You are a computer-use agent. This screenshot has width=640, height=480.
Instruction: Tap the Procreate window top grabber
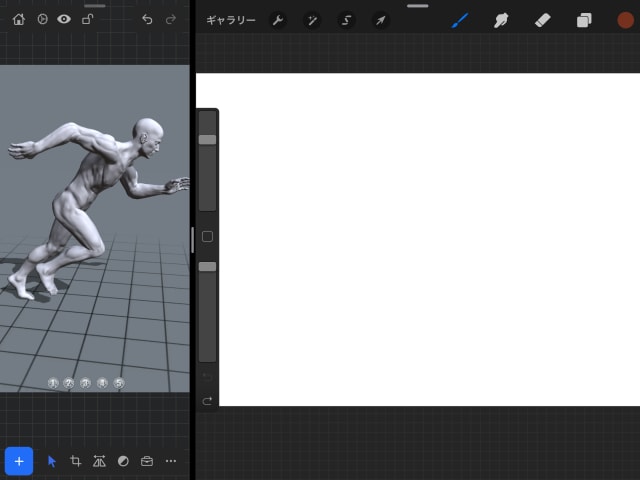coord(418,6)
